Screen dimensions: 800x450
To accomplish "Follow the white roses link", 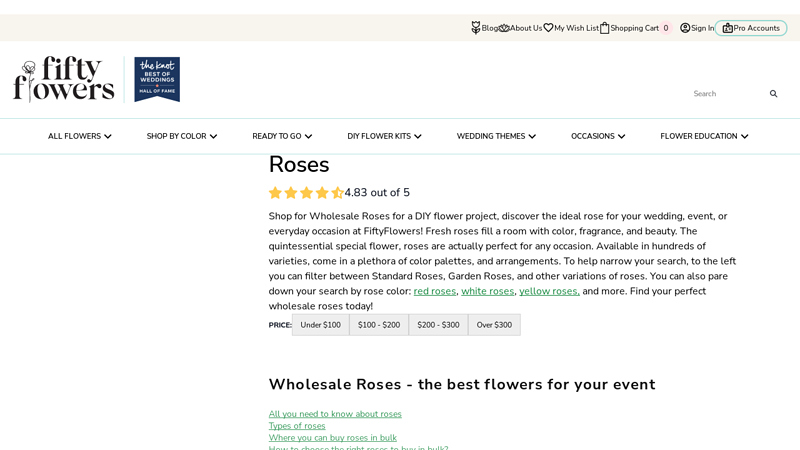I will click(488, 291).
